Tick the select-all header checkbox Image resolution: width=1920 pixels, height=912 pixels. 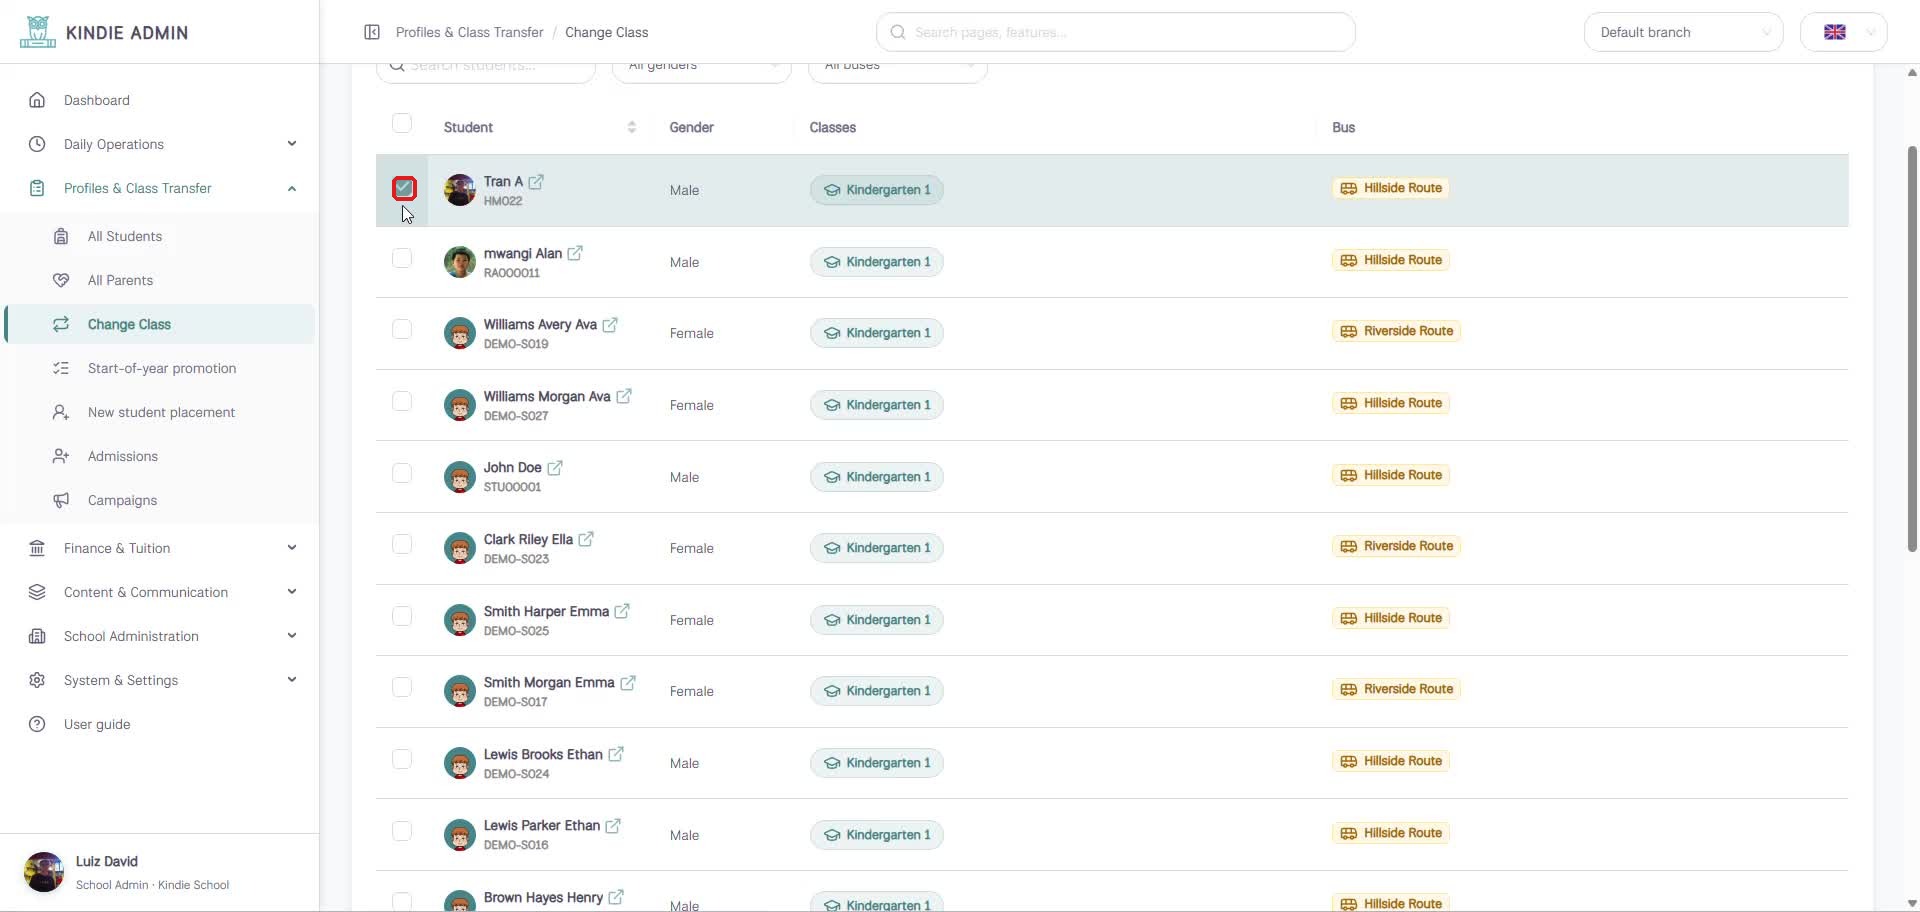(x=402, y=123)
